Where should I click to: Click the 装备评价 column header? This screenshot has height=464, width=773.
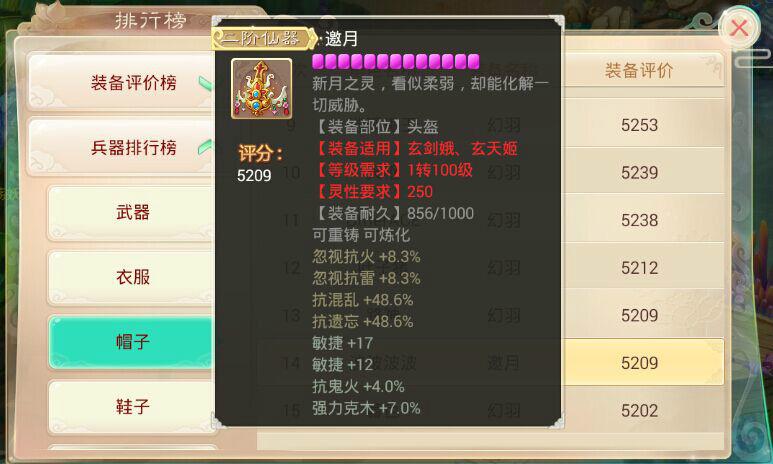(x=639, y=71)
